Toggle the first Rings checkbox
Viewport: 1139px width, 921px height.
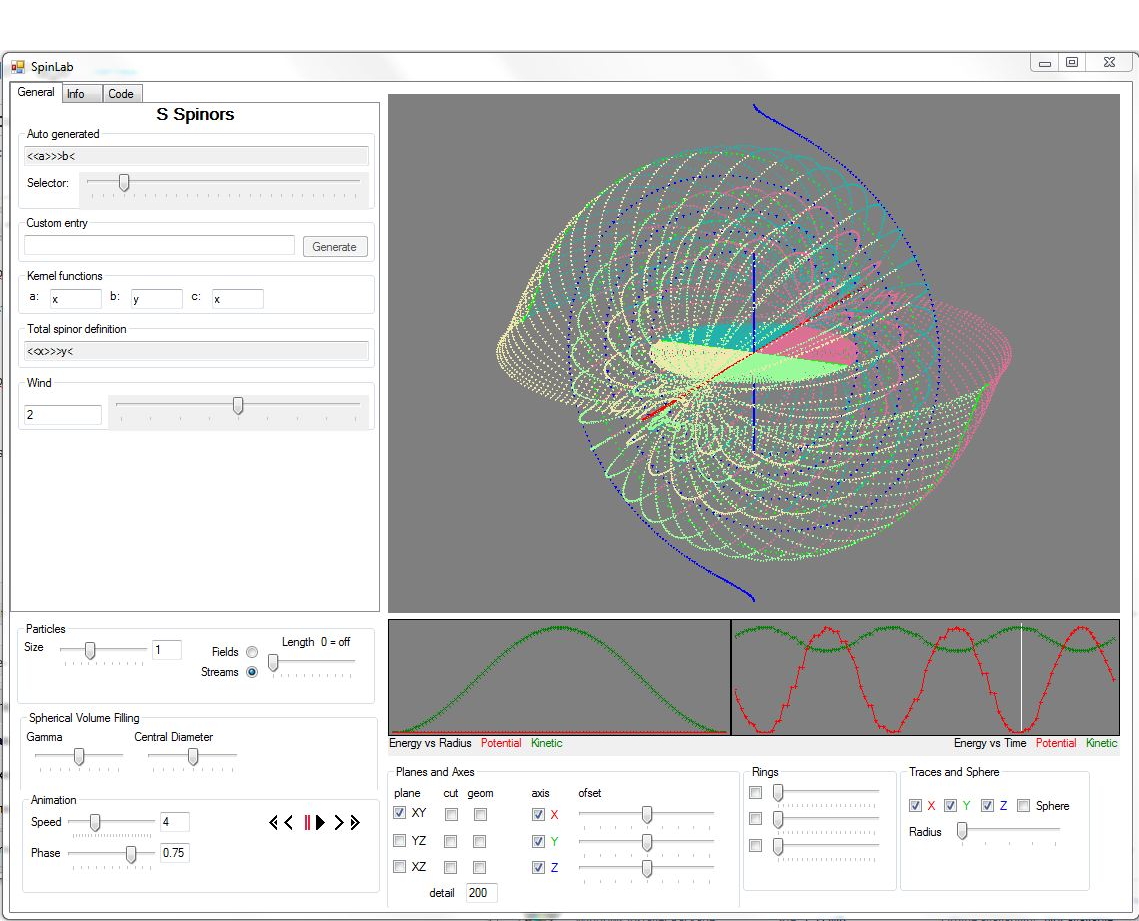755,793
